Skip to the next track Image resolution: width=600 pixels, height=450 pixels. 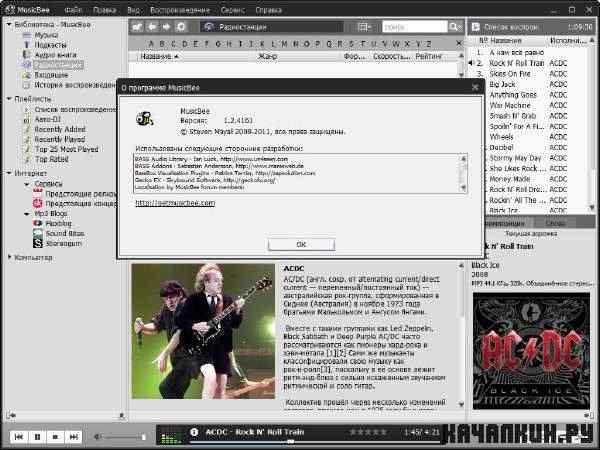[73, 437]
